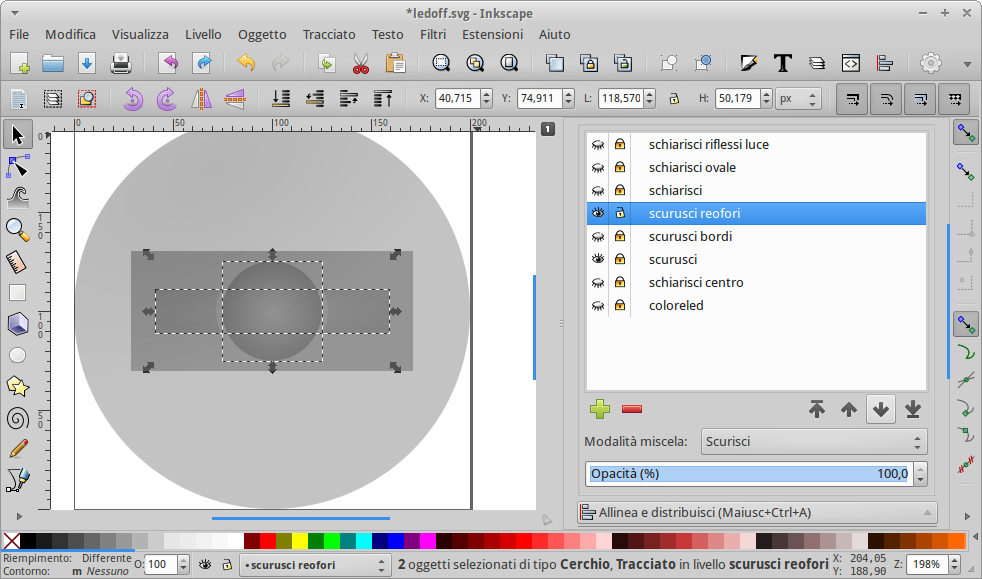The image size is (982, 579).
Task: Activate the star shapes tool
Action: (x=16, y=384)
